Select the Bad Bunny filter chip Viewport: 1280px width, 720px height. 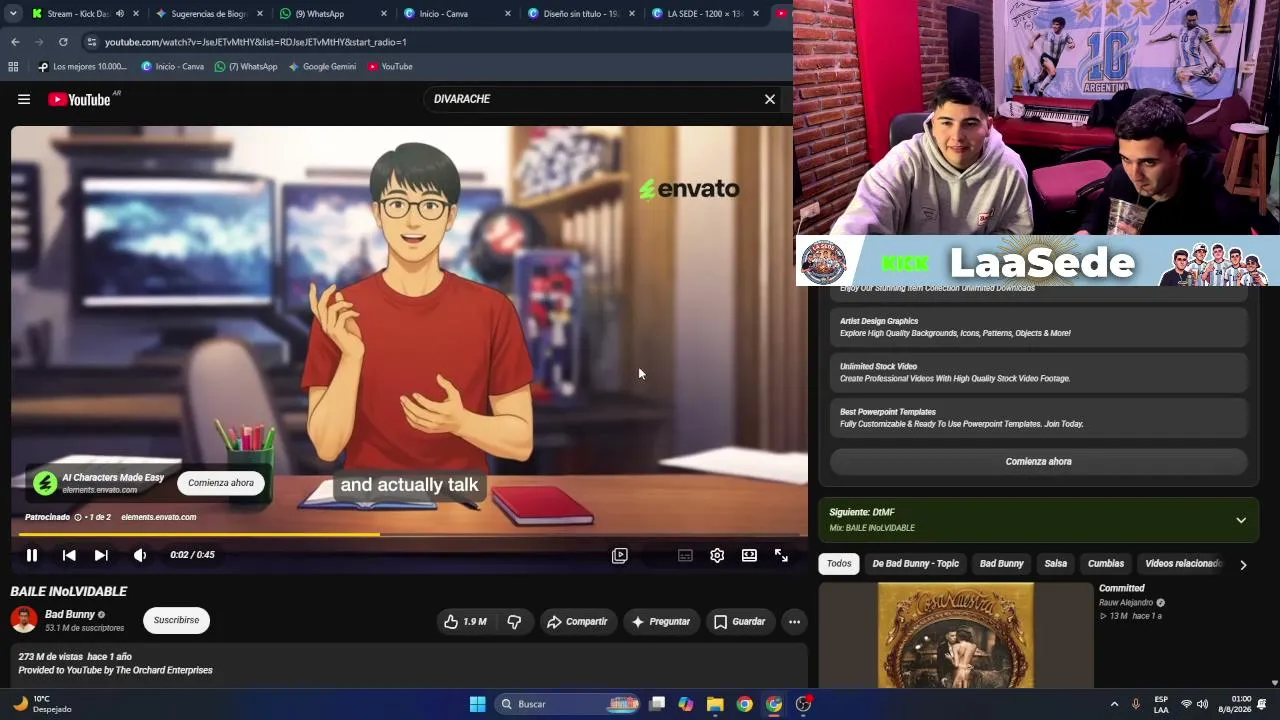[1001, 564]
